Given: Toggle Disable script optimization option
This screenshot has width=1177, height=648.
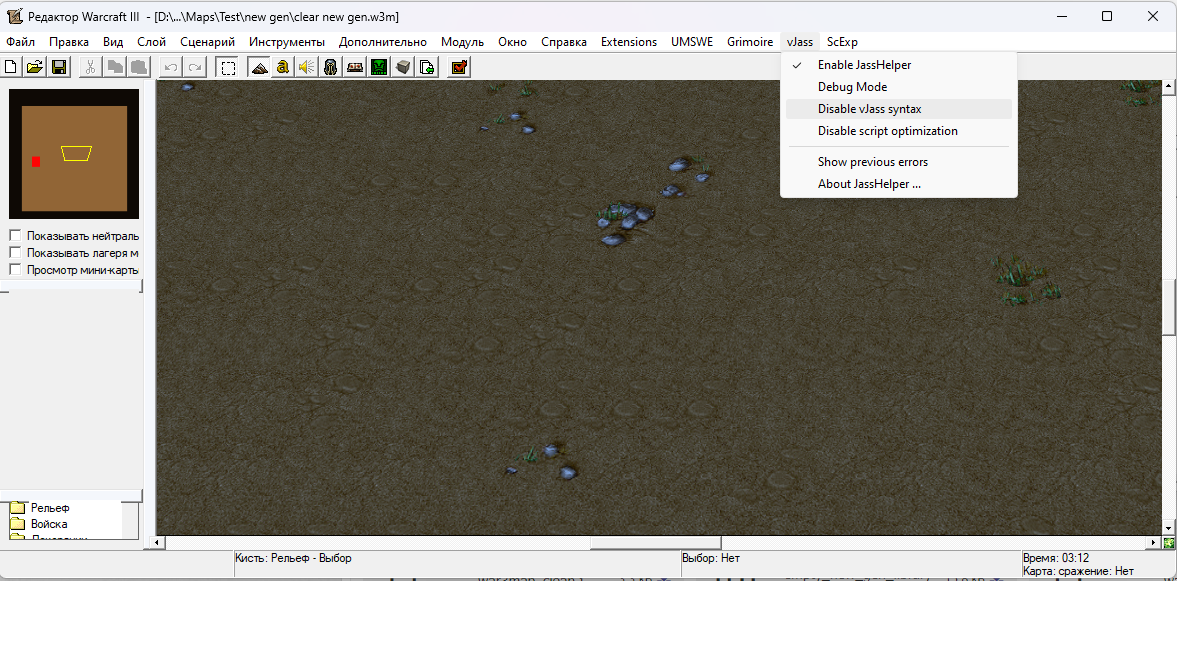Looking at the screenshot, I should pos(899,131).
